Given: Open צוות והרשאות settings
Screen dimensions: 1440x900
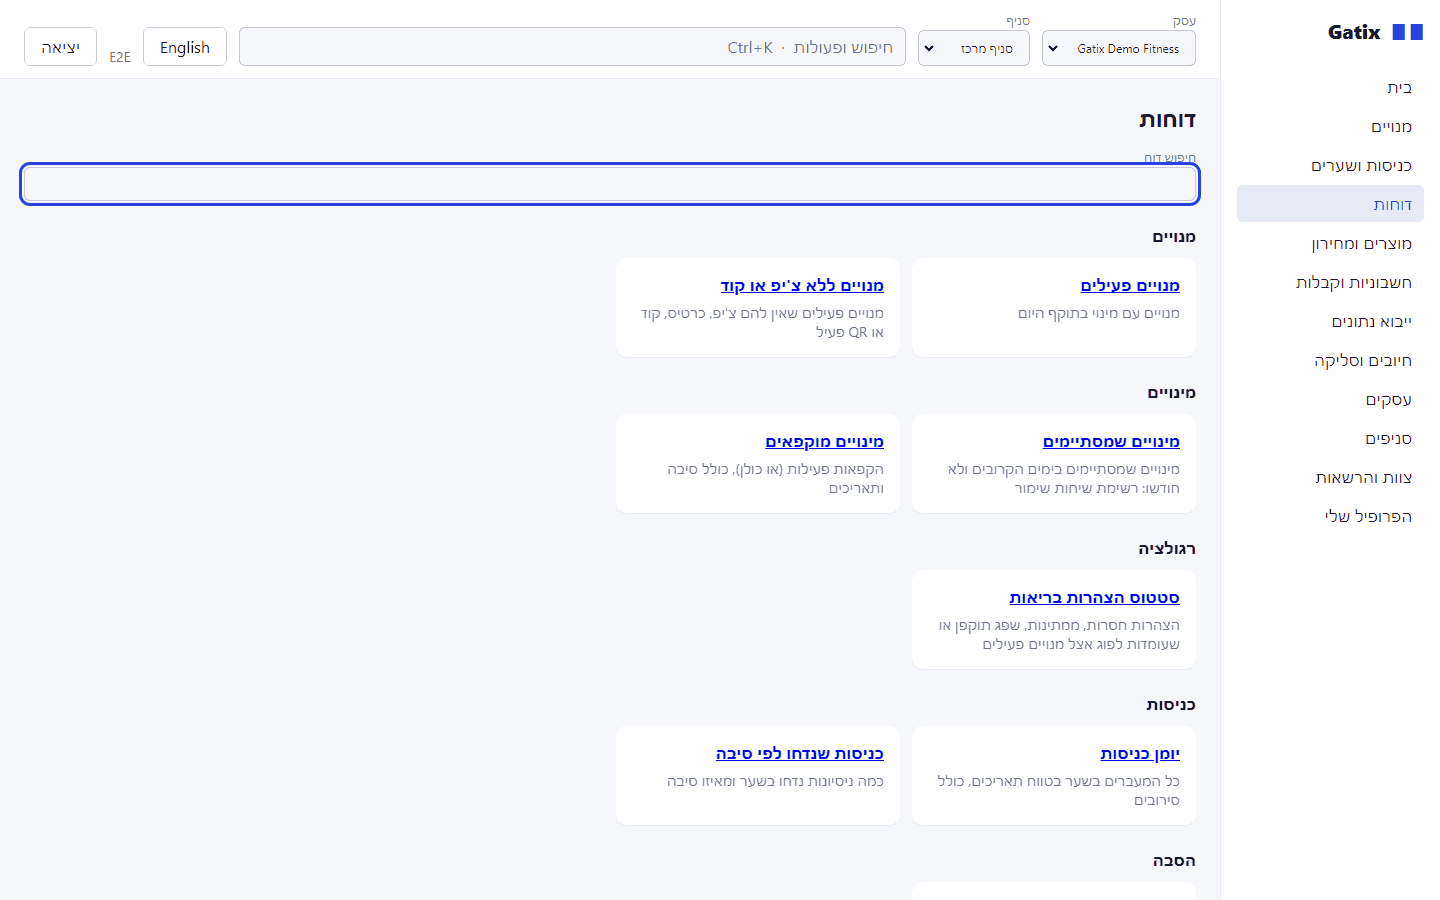Looking at the screenshot, I should click(1330, 478).
